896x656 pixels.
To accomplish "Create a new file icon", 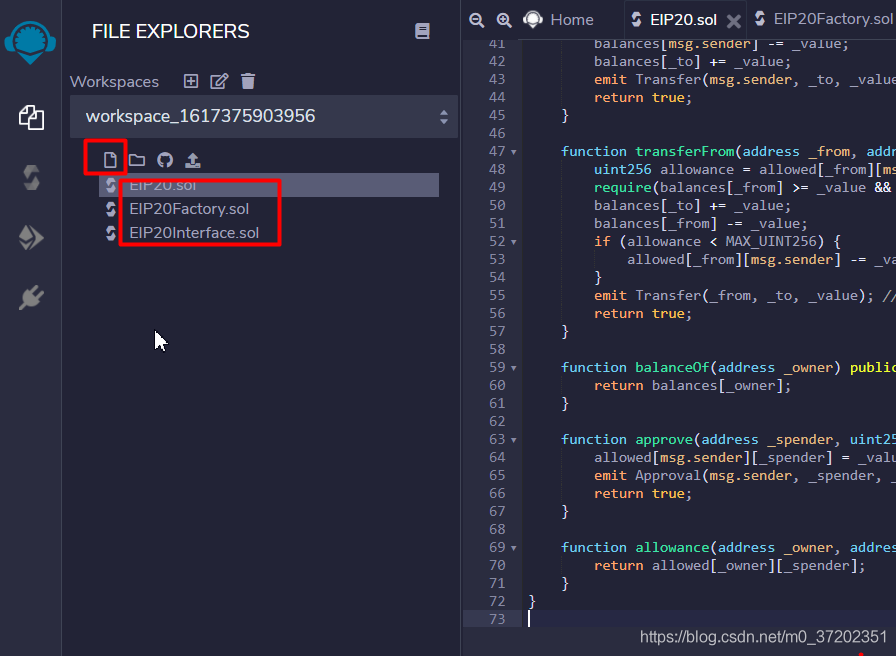I will [110, 160].
